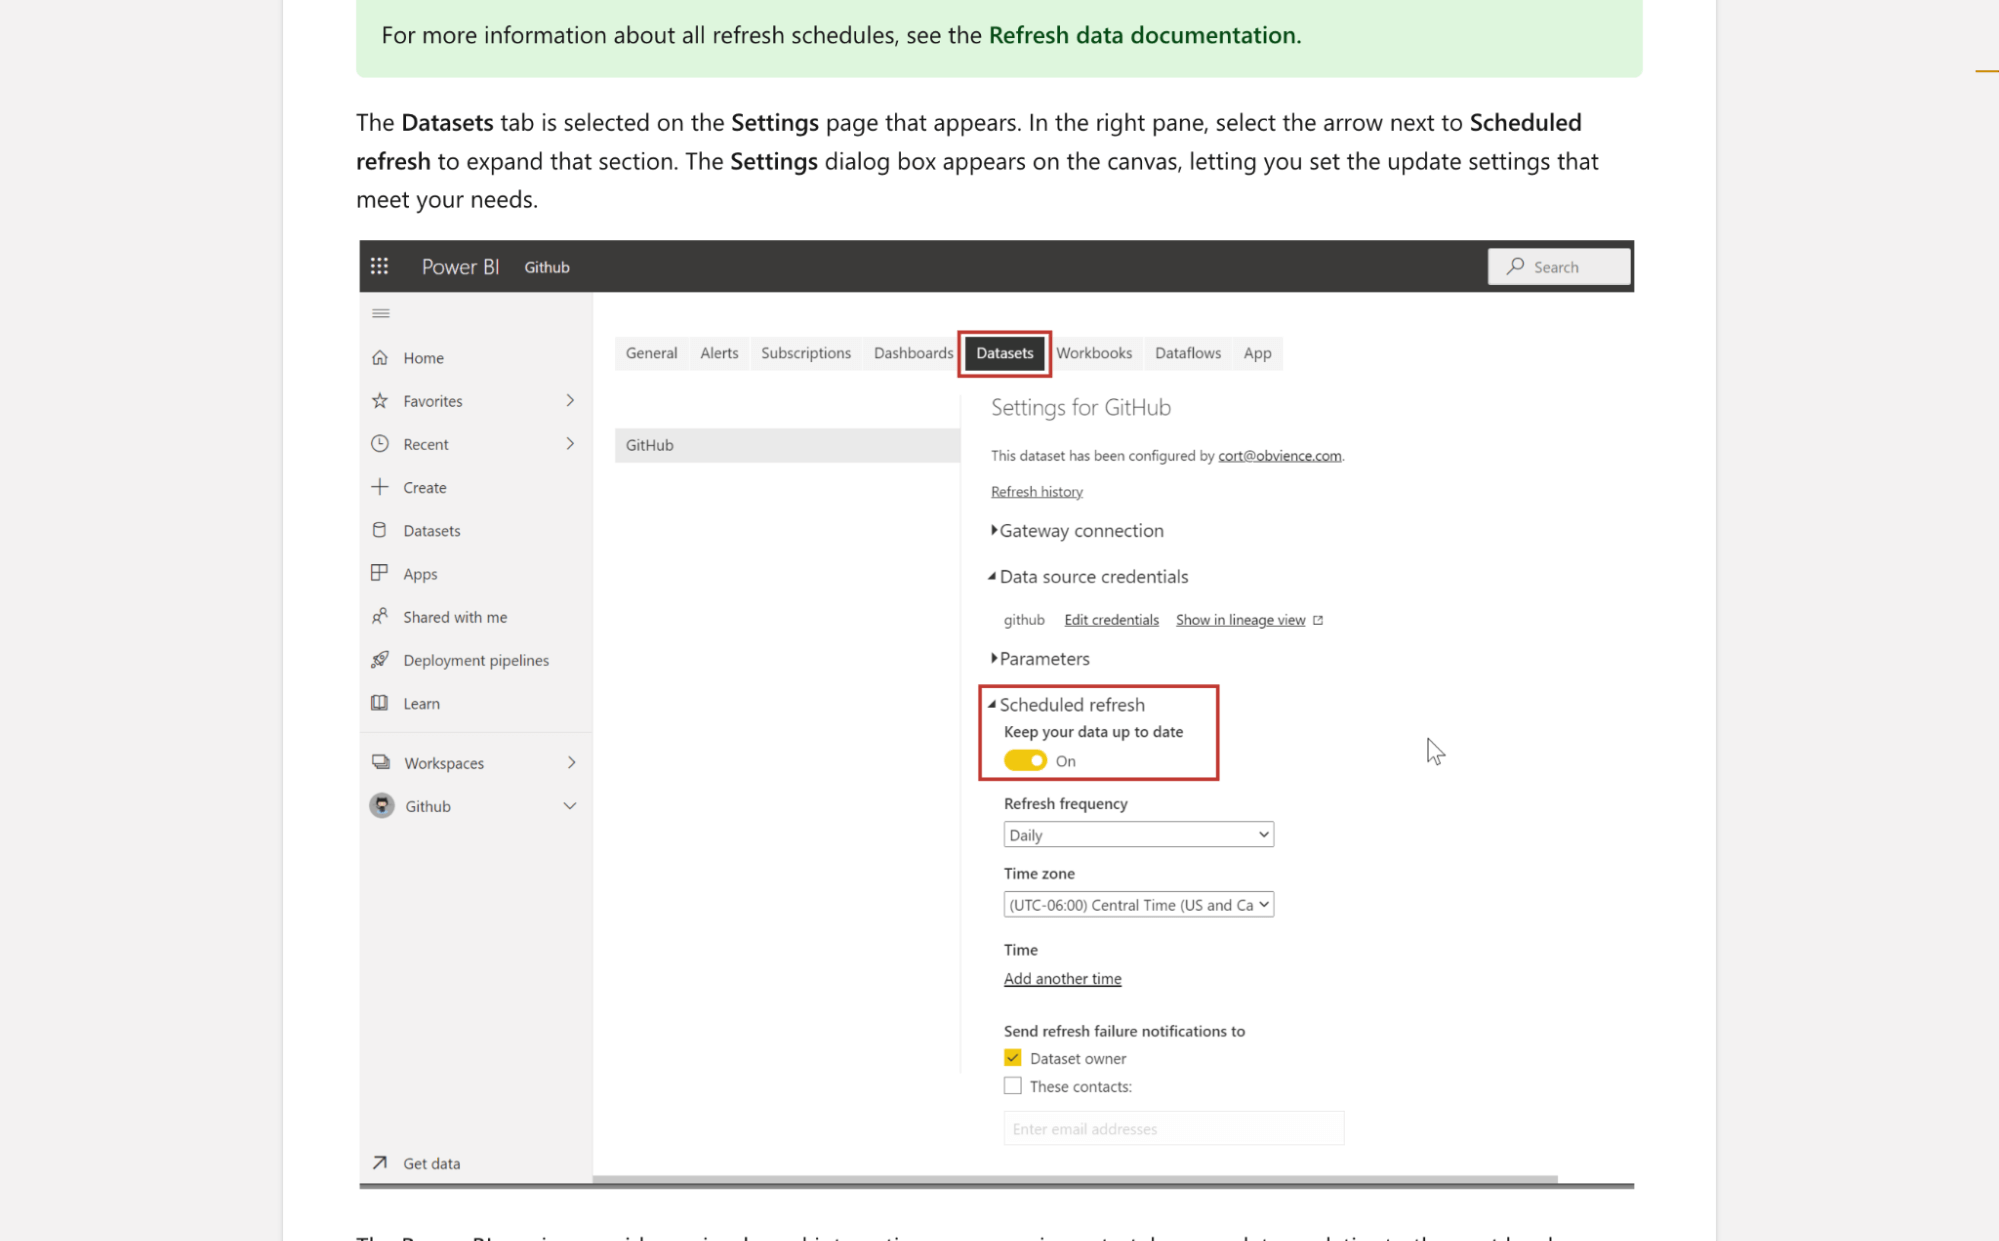Viewport: 1999px width, 1241px height.
Task: Click the magnifier icon in Search box
Action: pyautogui.click(x=1516, y=266)
